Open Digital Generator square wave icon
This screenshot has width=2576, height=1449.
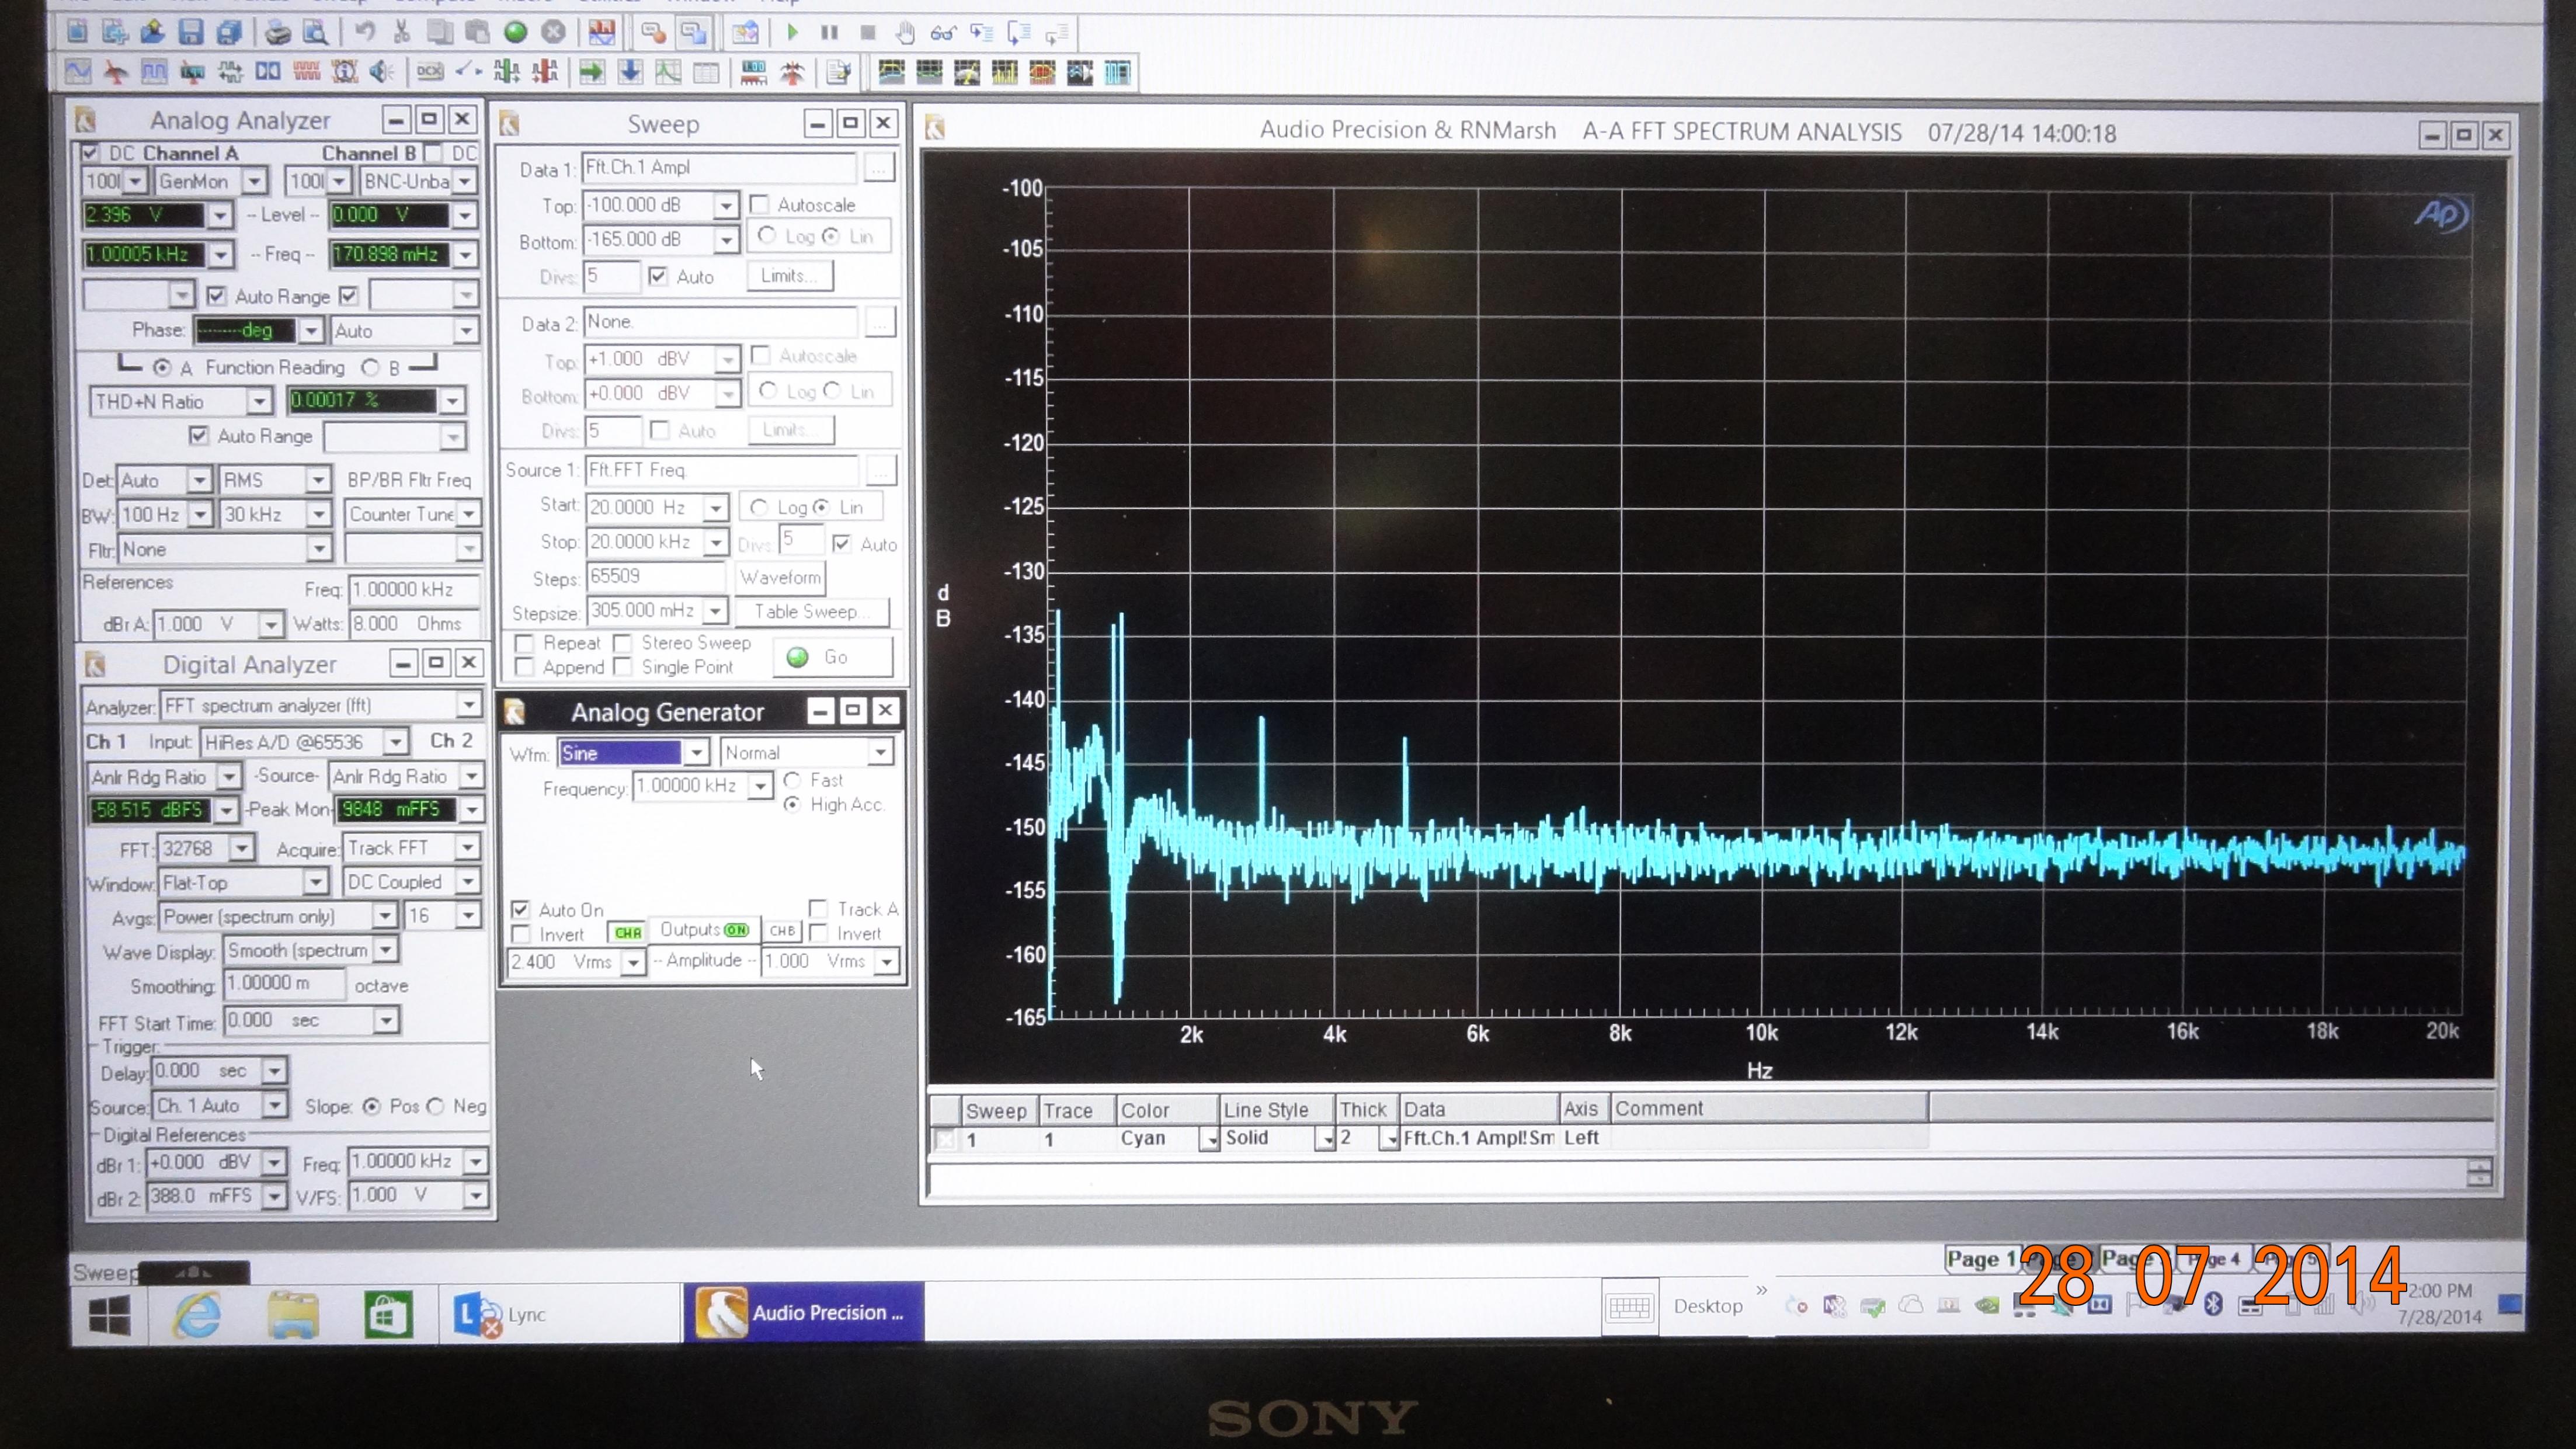pos(154,71)
